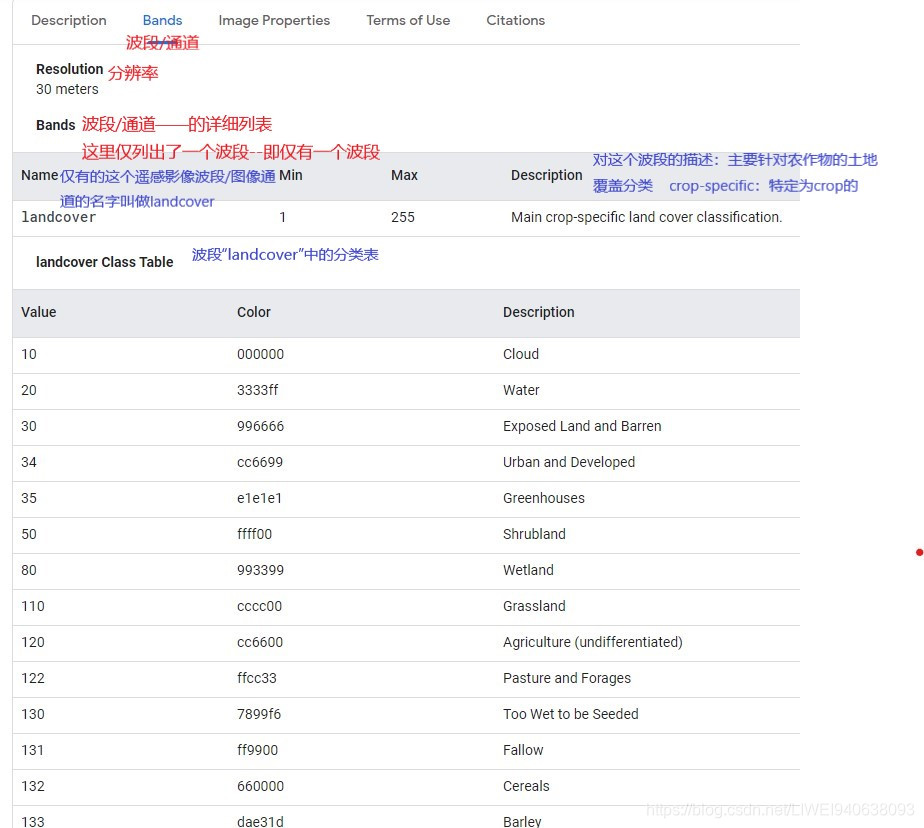Click the Resolution heading
The height and width of the screenshot is (828, 924).
[70, 69]
